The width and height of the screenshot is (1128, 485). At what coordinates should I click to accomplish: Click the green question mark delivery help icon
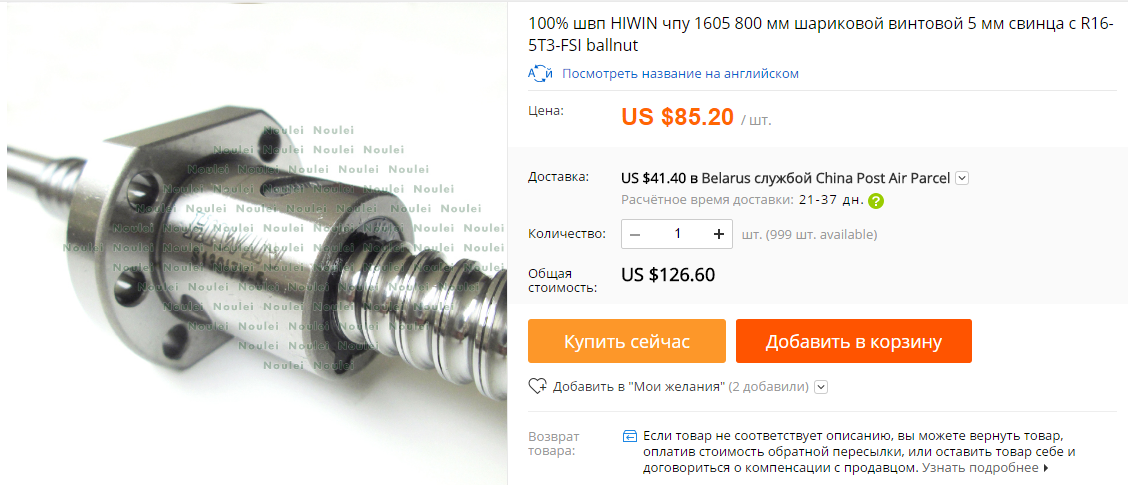click(875, 201)
